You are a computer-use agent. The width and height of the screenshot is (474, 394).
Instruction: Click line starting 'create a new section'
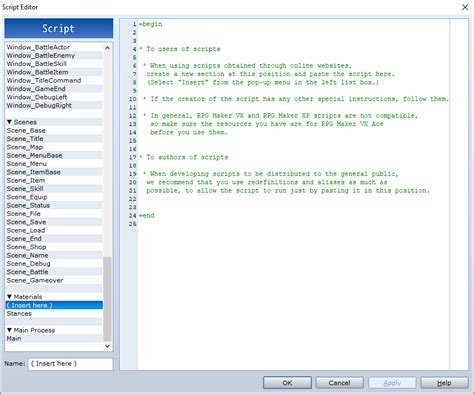270,74
